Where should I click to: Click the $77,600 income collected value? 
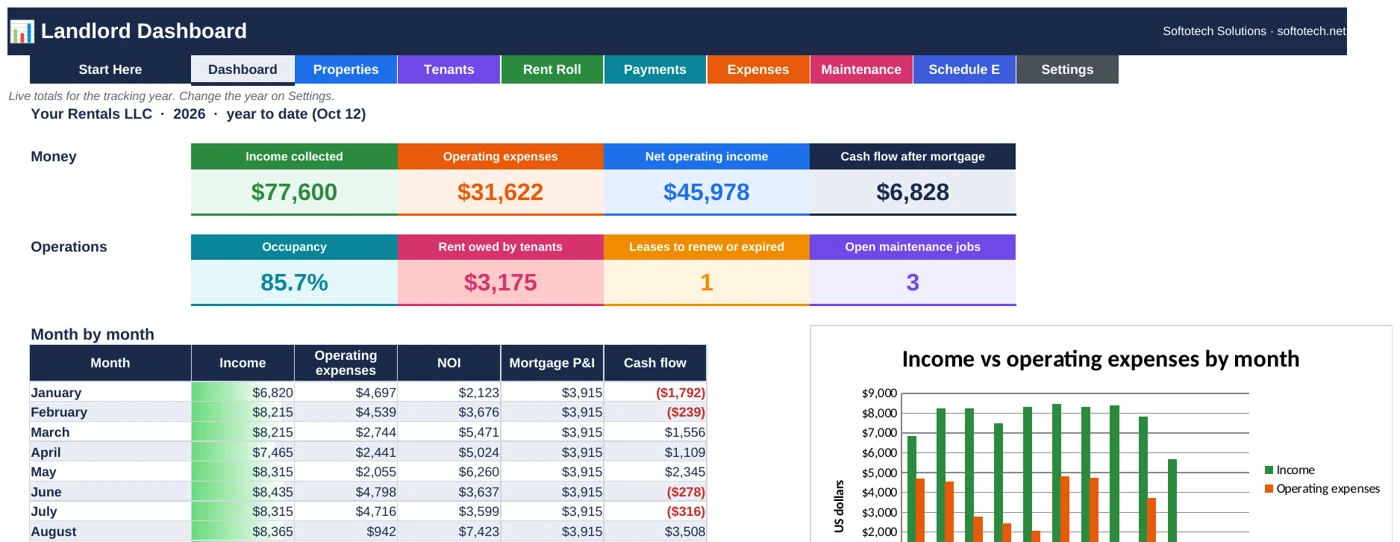pos(294,192)
